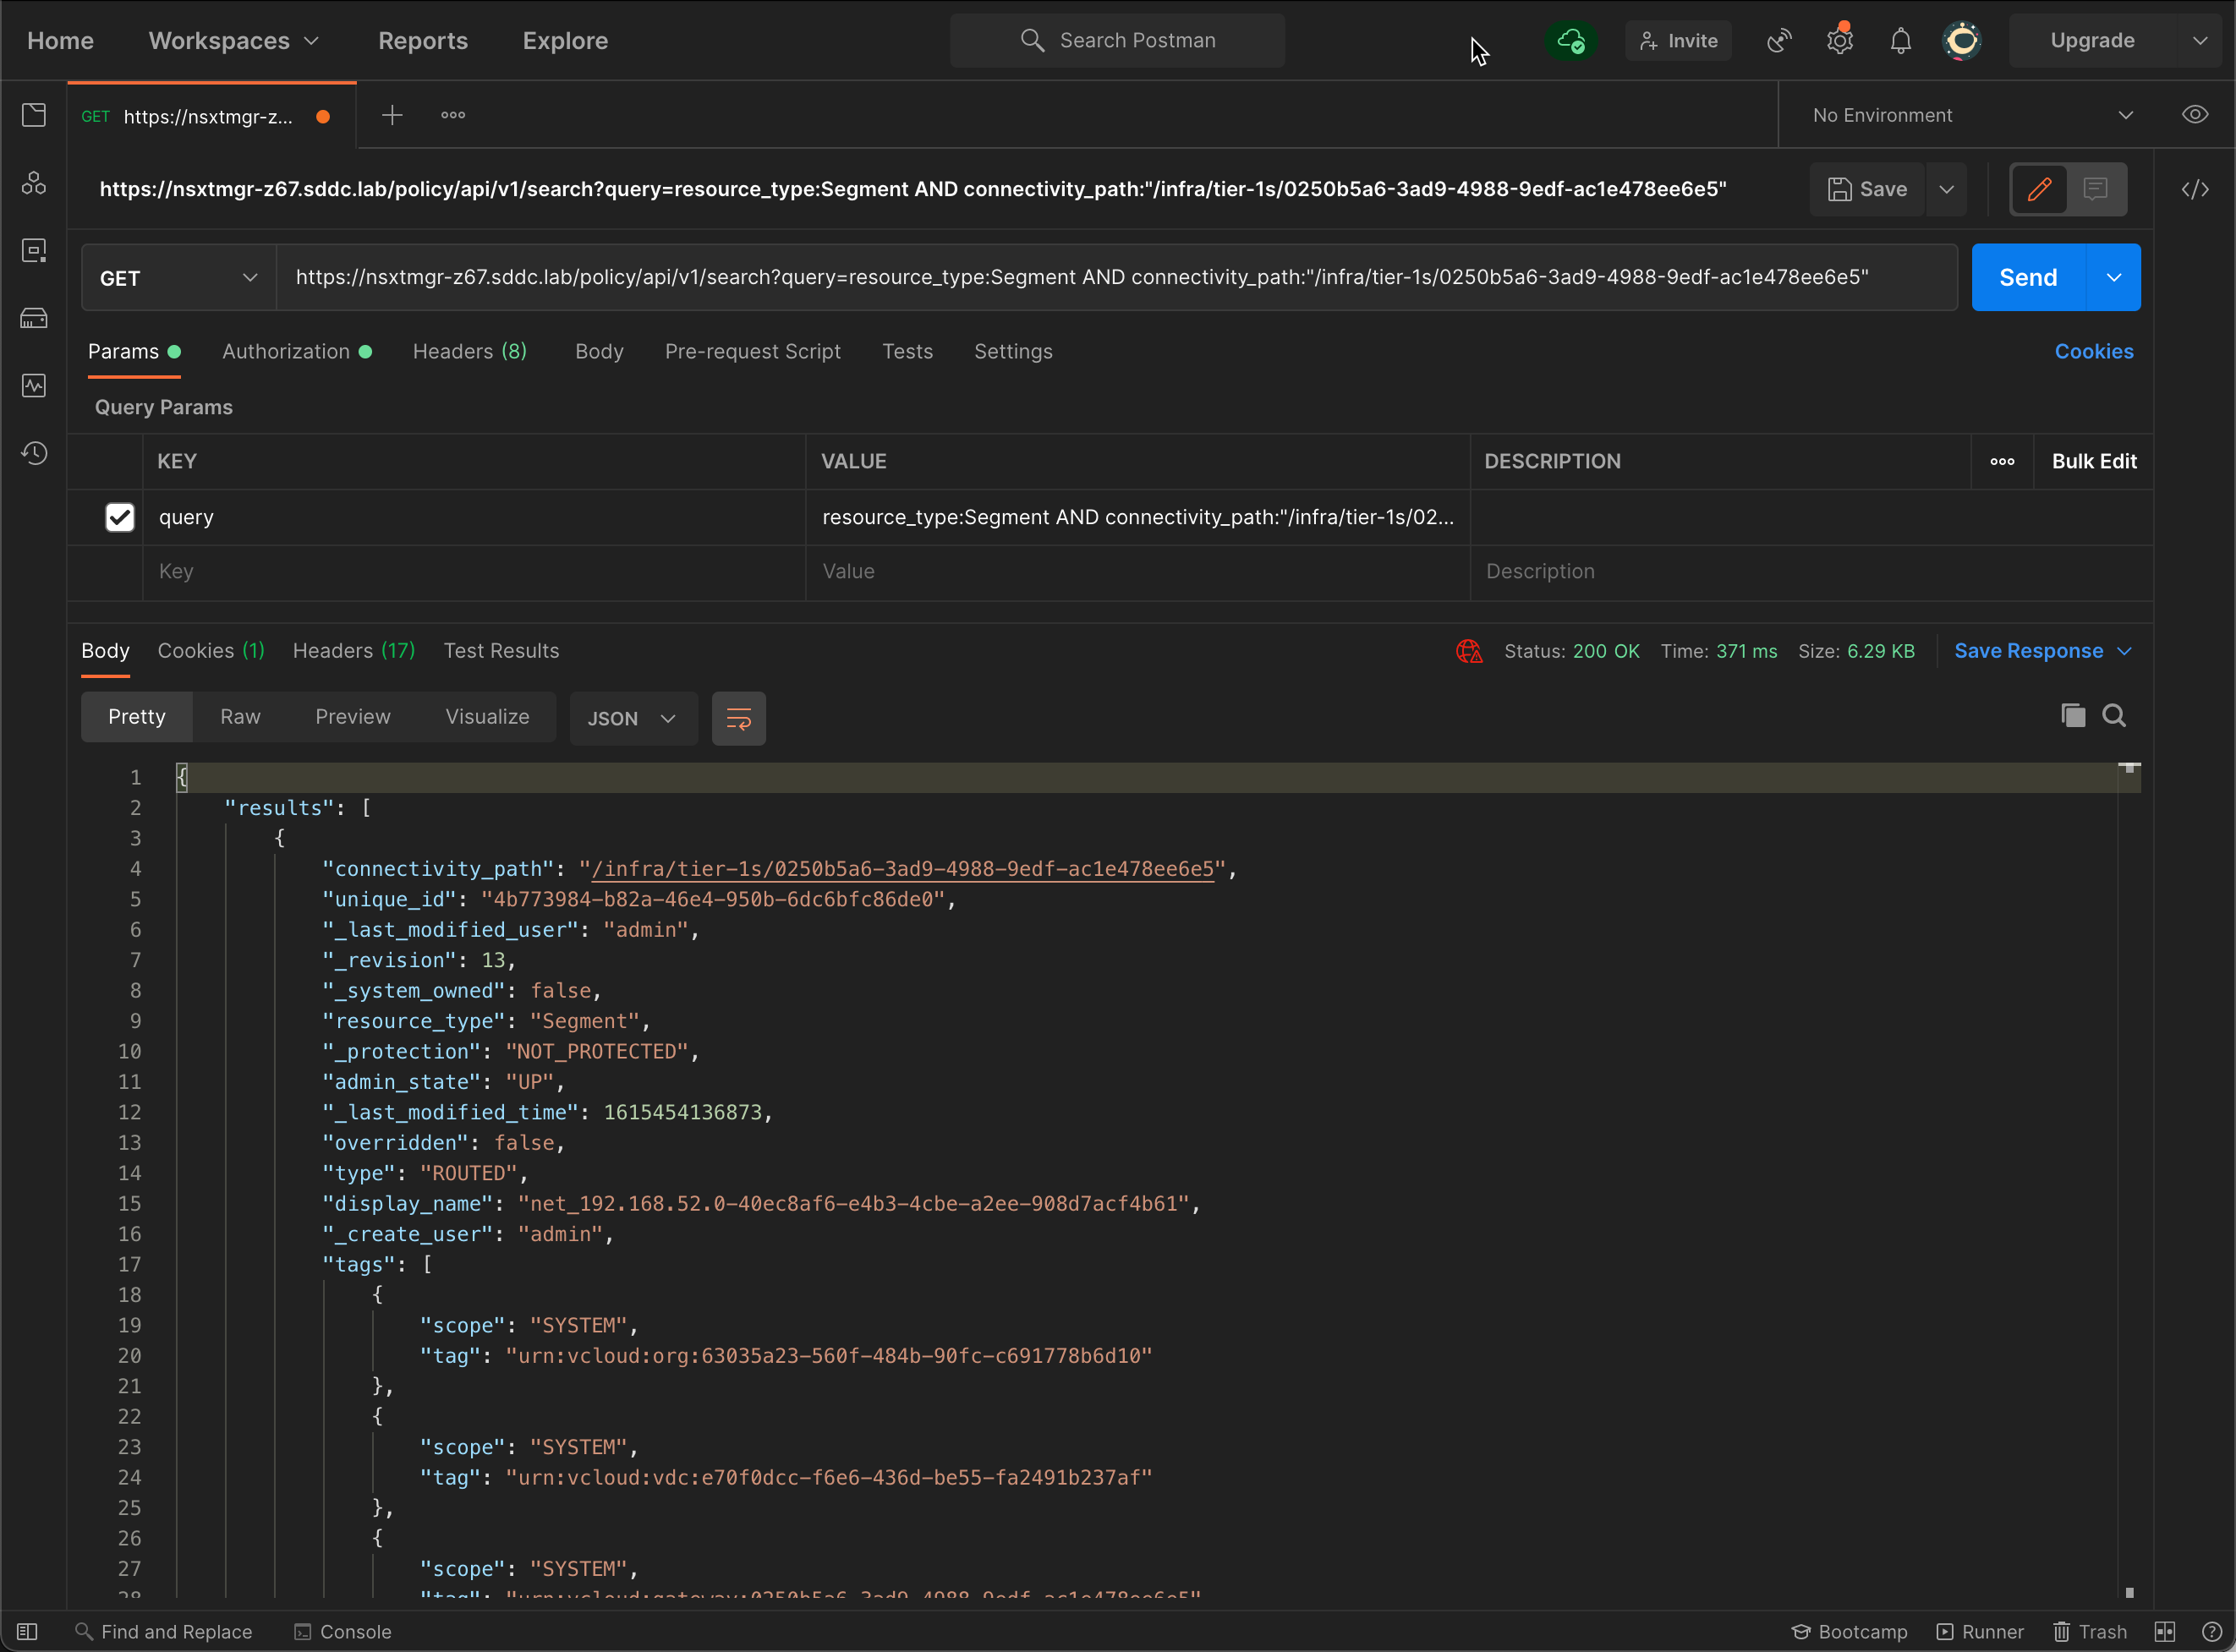Click the edit pencil icon in toolbar
This screenshot has height=1652, width=2236.
pyautogui.click(x=2040, y=189)
